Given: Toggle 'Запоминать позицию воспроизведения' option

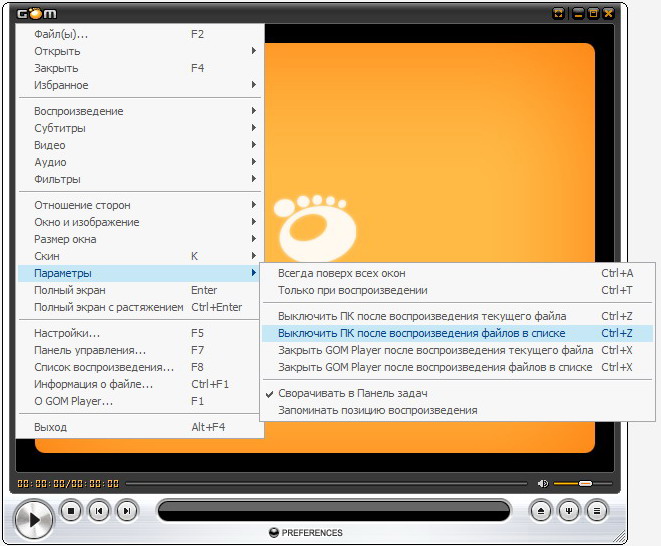Looking at the screenshot, I should coord(457,410).
